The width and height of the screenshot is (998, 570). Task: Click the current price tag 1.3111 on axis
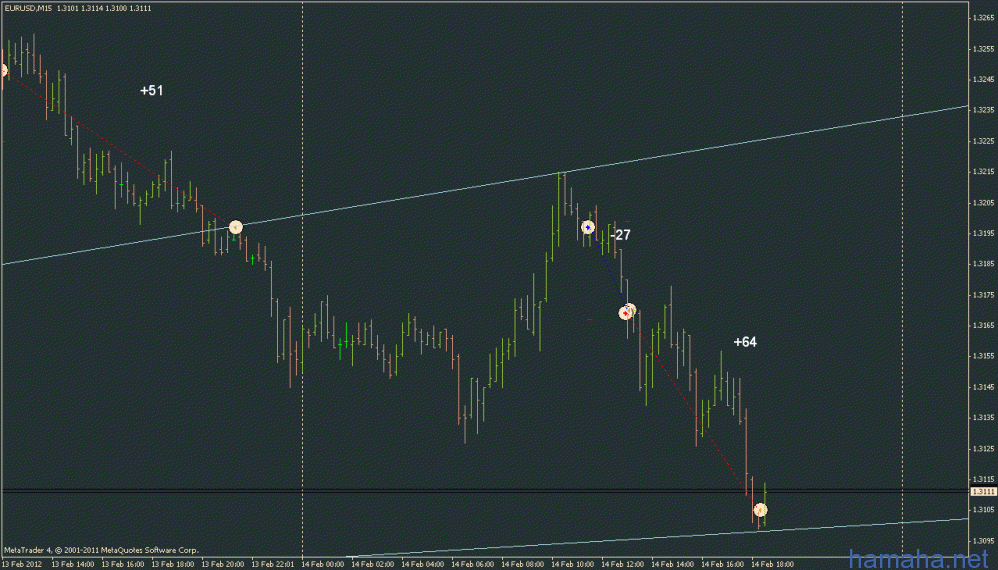click(984, 492)
